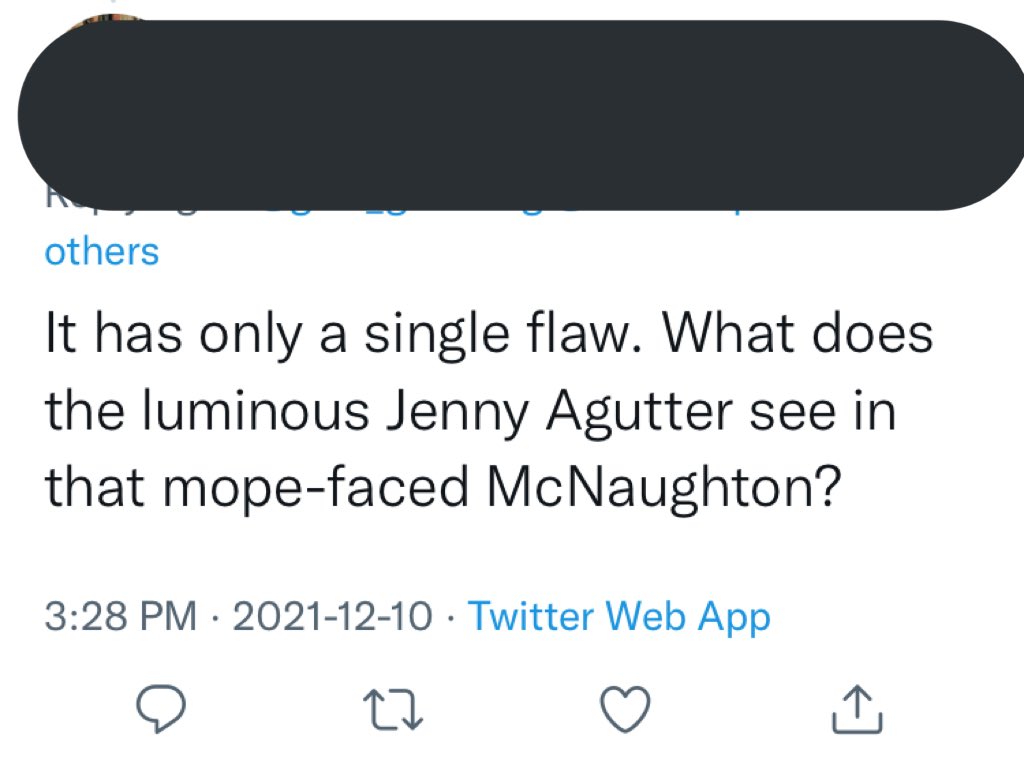1024x765 pixels.
Task: Like the tweet with the heart icon
Action: coord(627,708)
